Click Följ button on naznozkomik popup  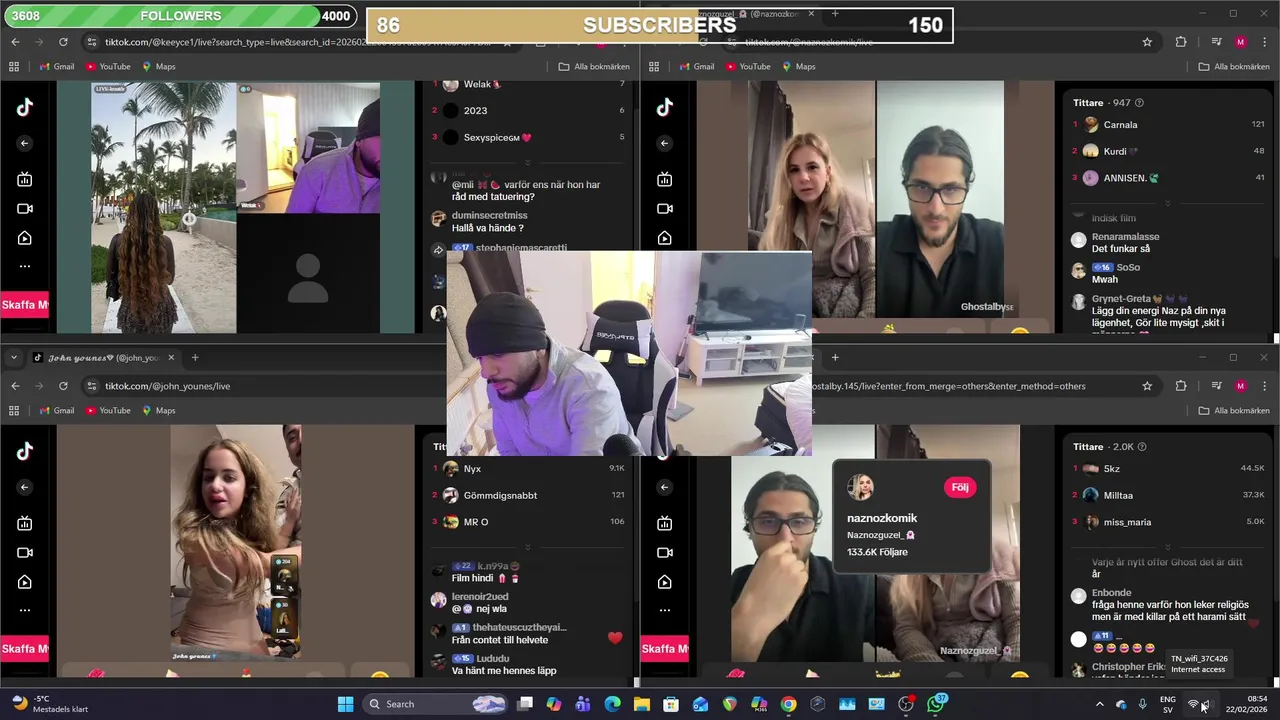pyautogui.click(x=960, y=487)
